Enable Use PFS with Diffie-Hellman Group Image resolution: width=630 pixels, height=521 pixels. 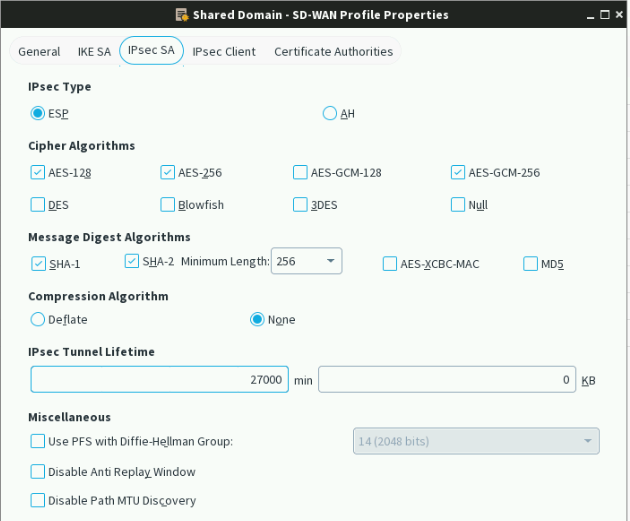click(x=38, y=441)
